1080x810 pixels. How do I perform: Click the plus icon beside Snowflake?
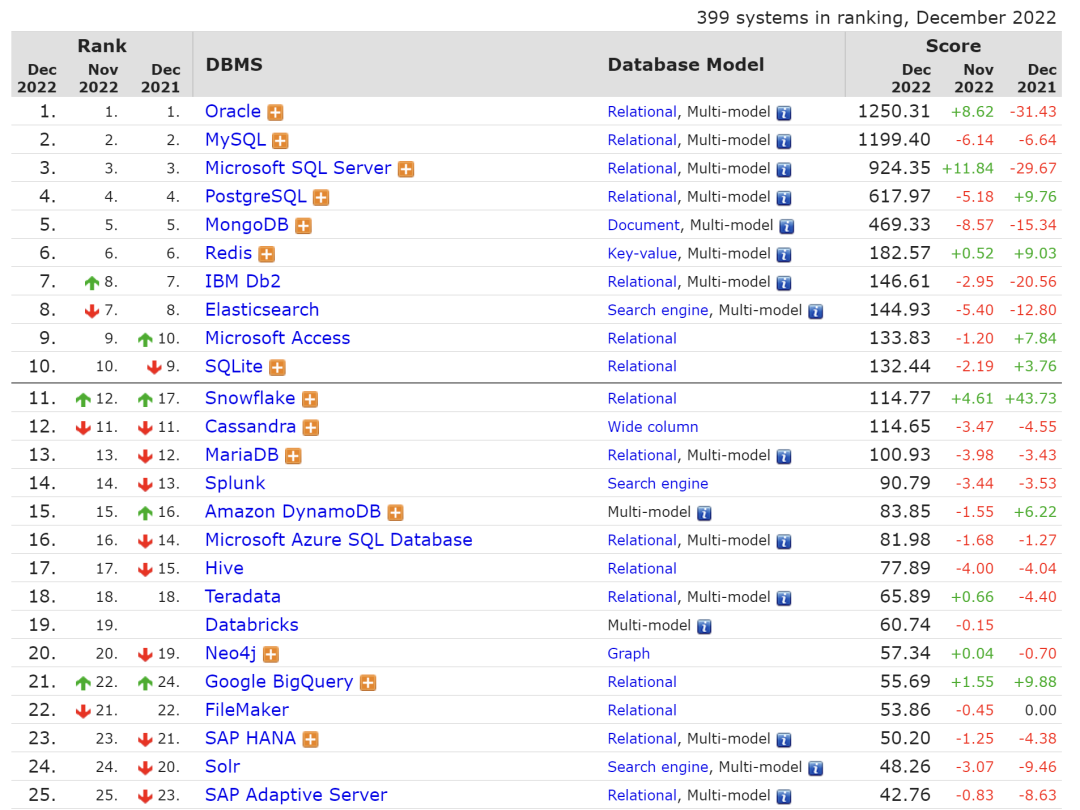click(x=310, y=399)
